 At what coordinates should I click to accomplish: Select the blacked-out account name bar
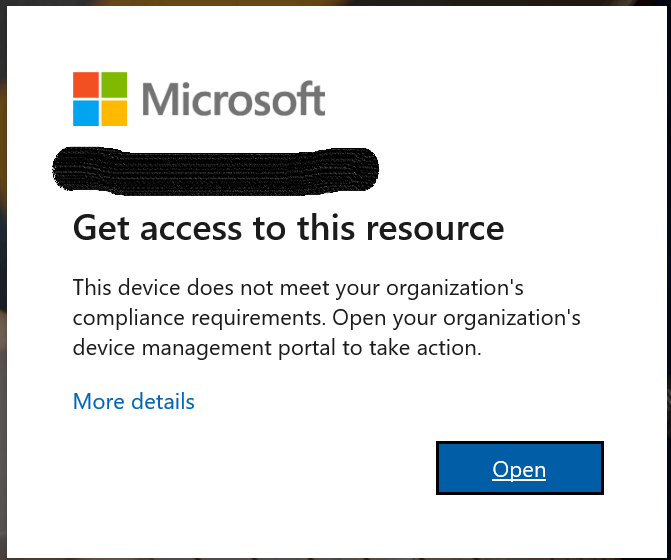[x=215, y=172]
